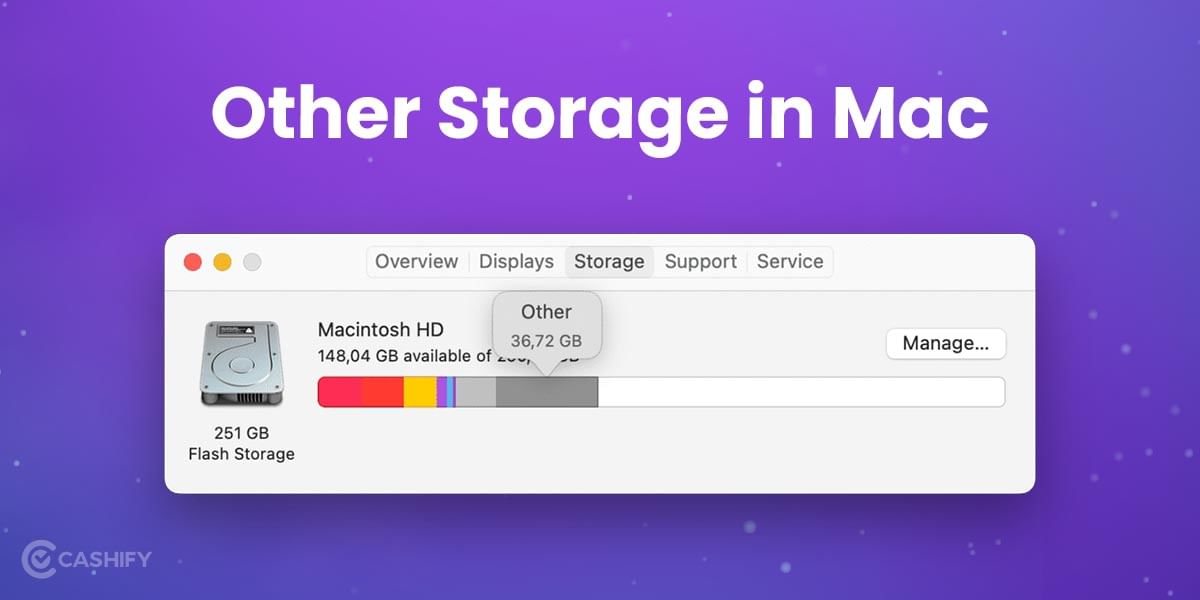The width and height of the screenshot is (1200, 600).
Task: Open the Service tab
Action: point(790,261)
